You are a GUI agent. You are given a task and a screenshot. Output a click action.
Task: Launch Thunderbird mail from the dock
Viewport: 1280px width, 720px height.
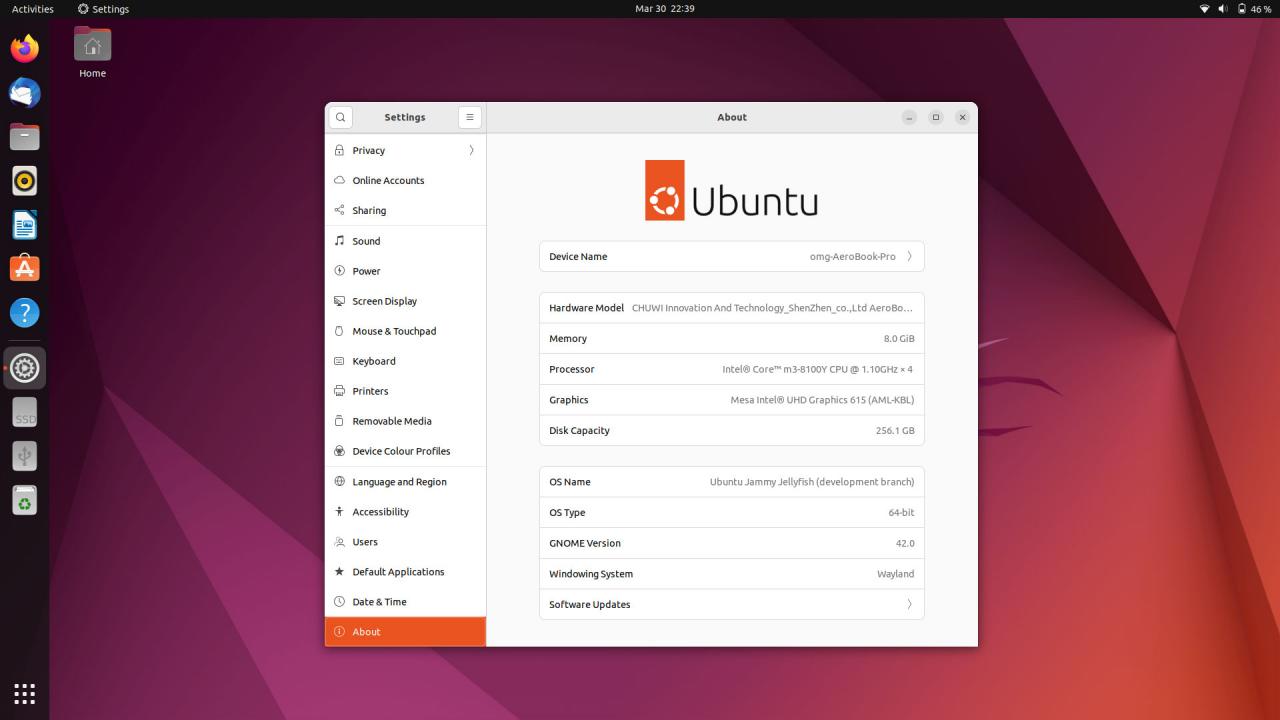pos(25,93)
